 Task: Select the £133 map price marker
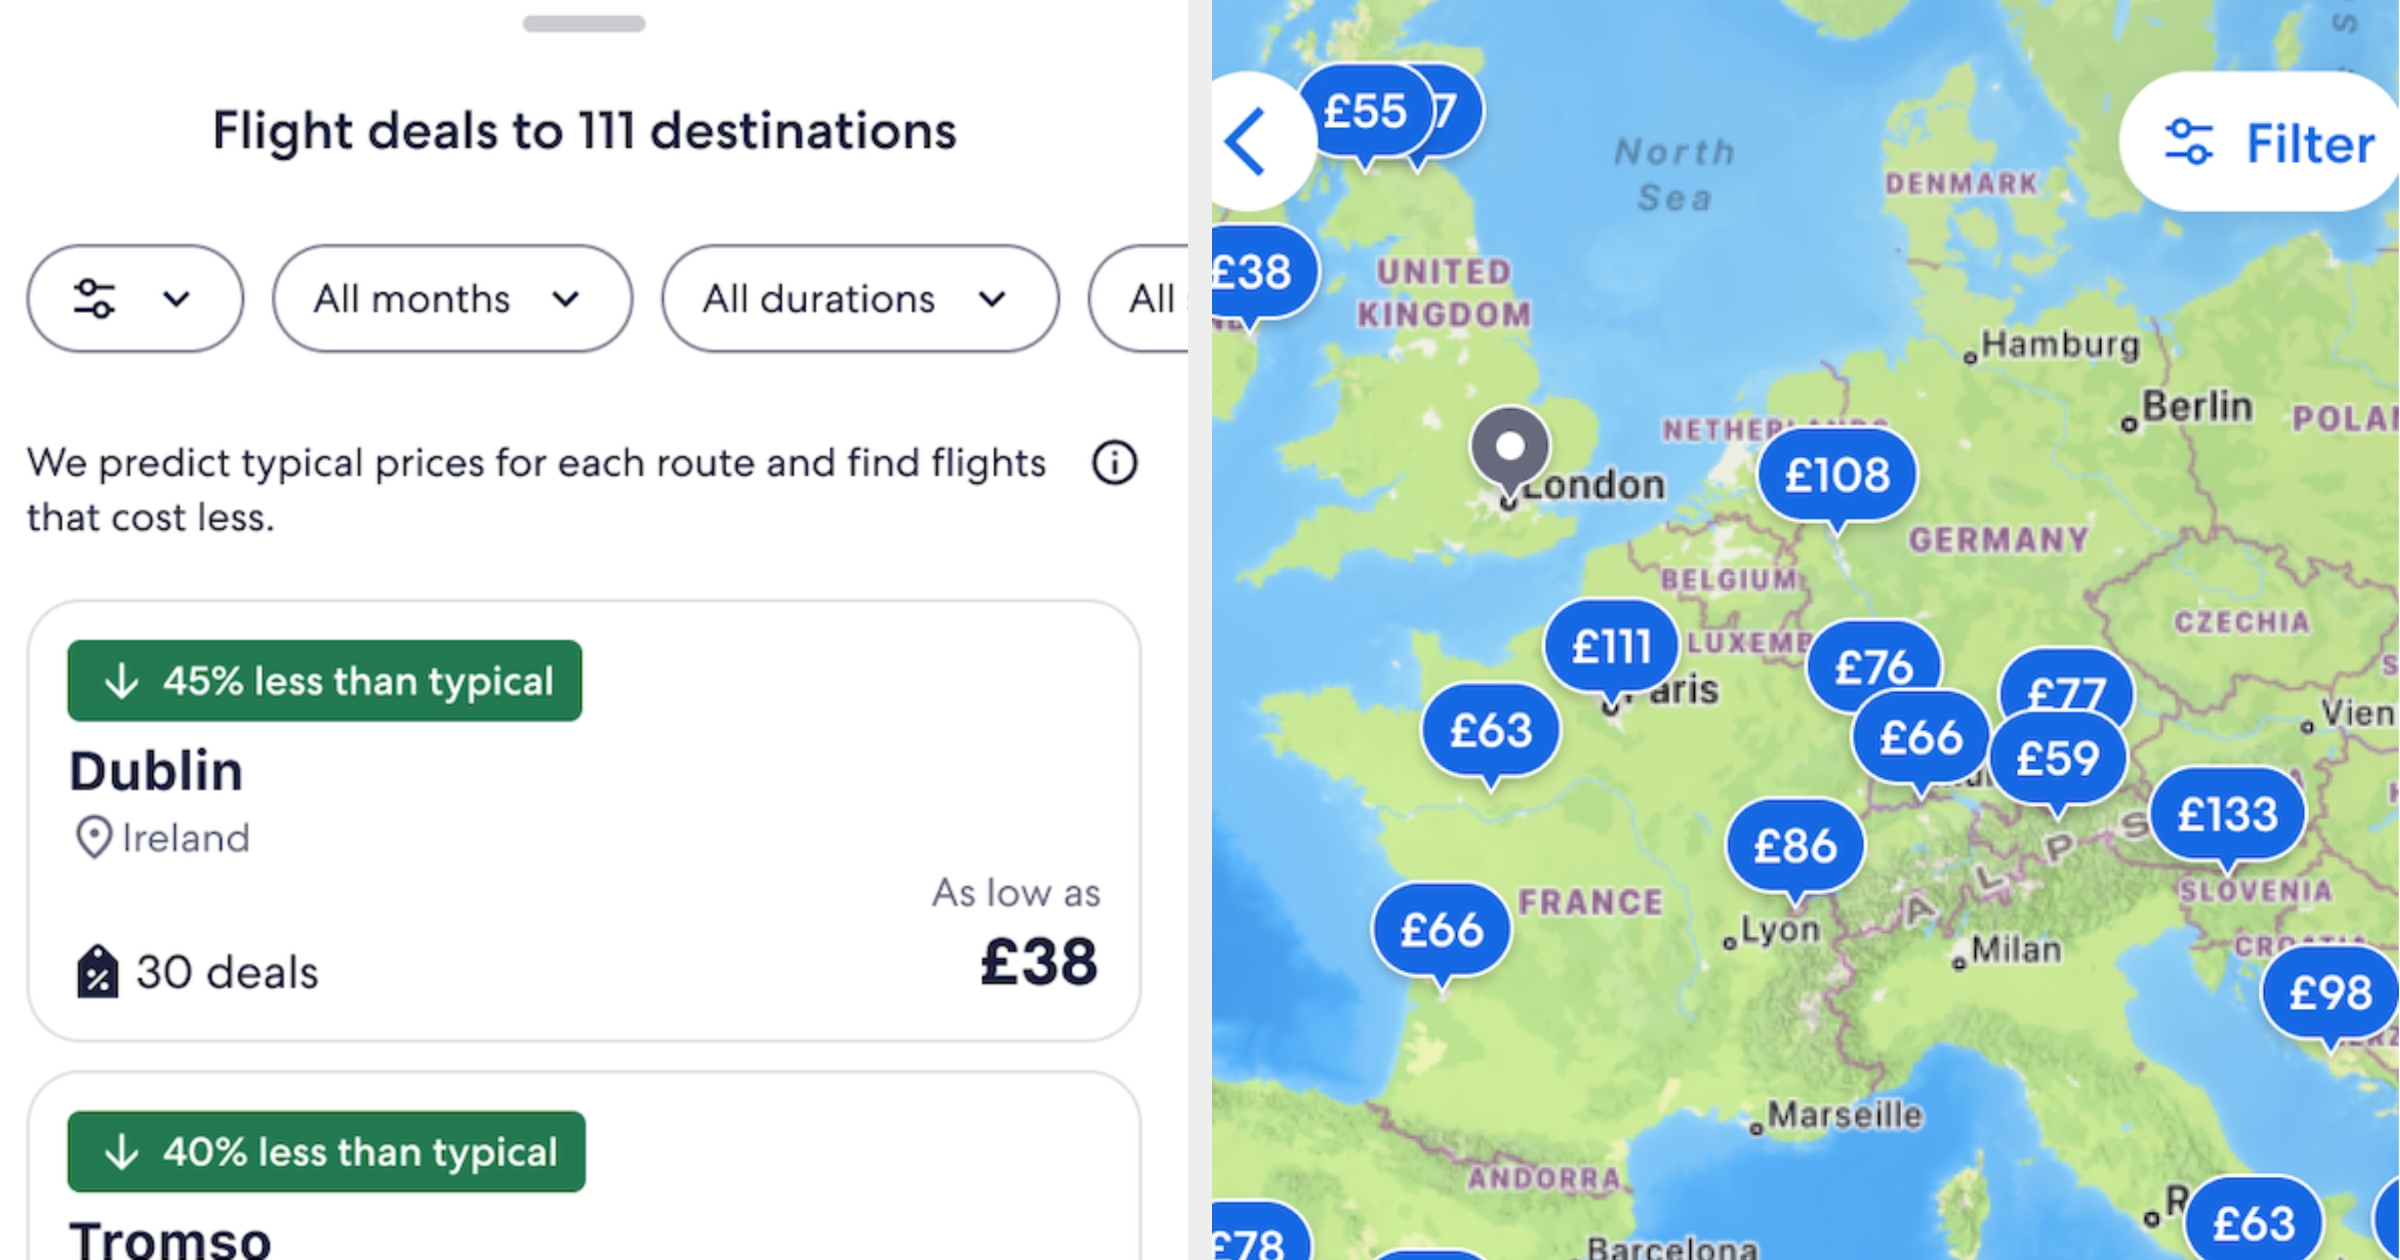[2227, 814]
